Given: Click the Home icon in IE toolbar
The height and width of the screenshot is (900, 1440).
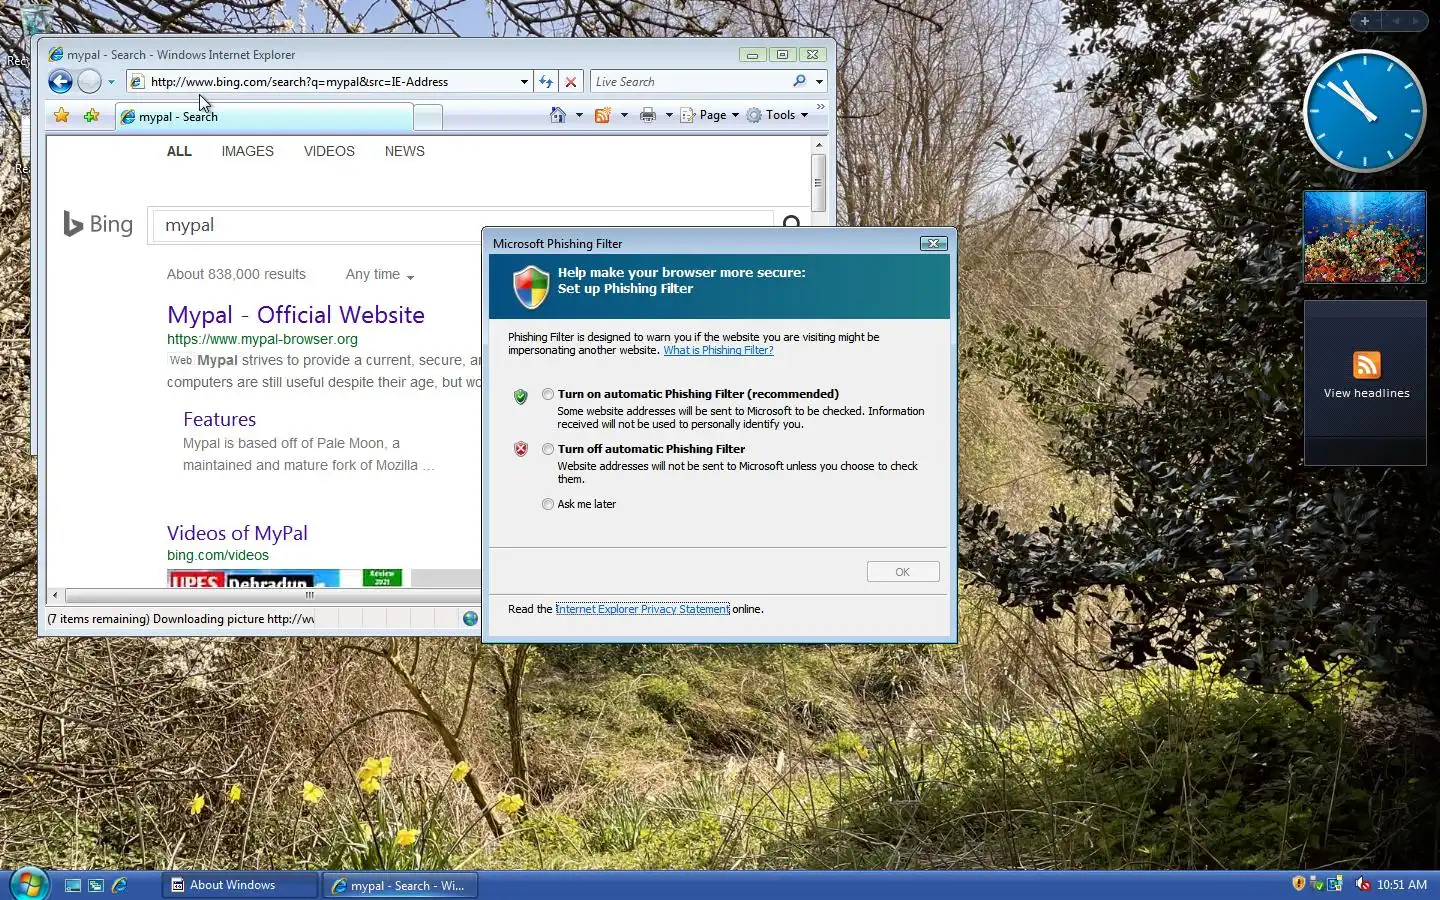Looking at the screenshot, I should [558, 115].
